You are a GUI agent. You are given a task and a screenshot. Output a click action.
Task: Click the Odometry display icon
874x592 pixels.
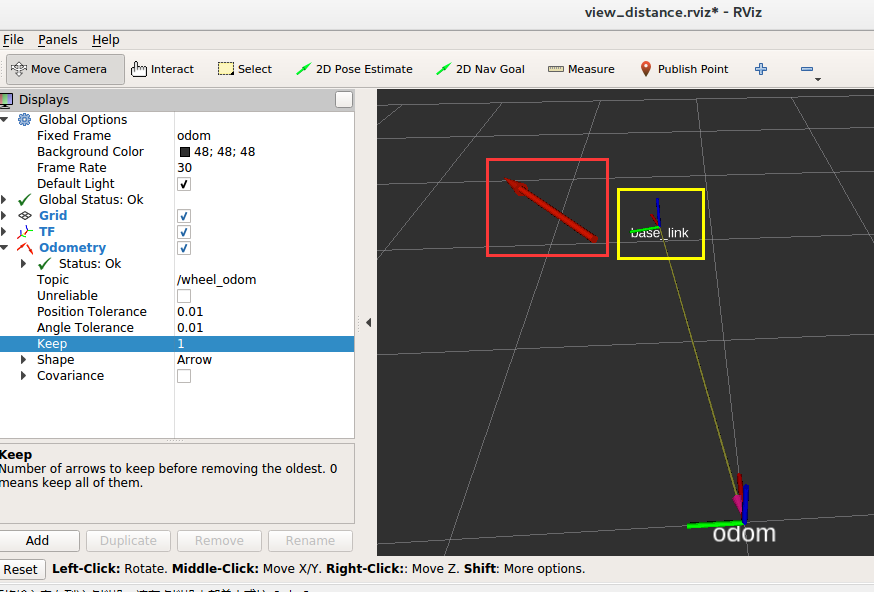pyautogui.click(x=25, y=248)
